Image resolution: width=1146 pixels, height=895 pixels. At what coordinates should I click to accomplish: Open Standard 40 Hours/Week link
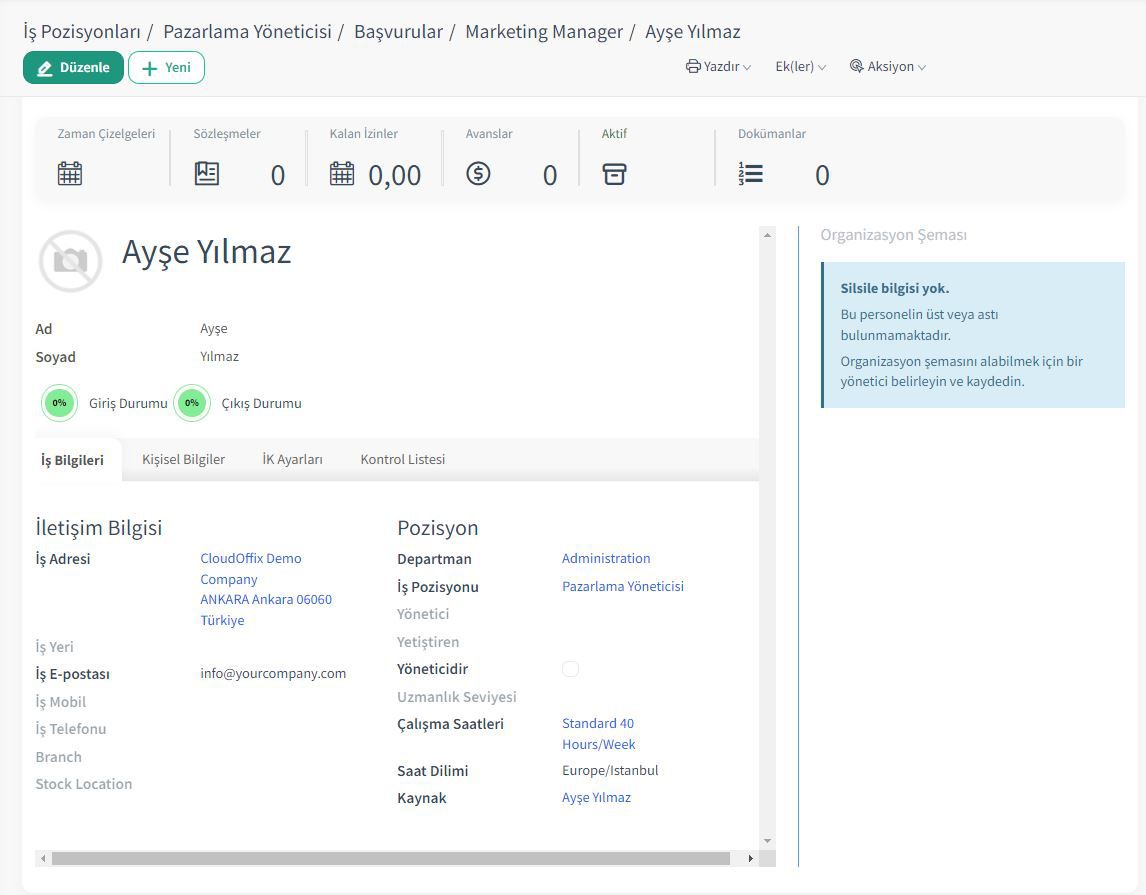pyautogui.click(x=598, y=734)
